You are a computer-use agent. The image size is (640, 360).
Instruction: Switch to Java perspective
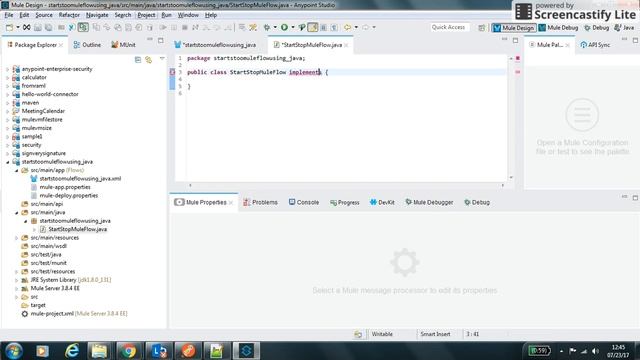(x=624, y=28)
